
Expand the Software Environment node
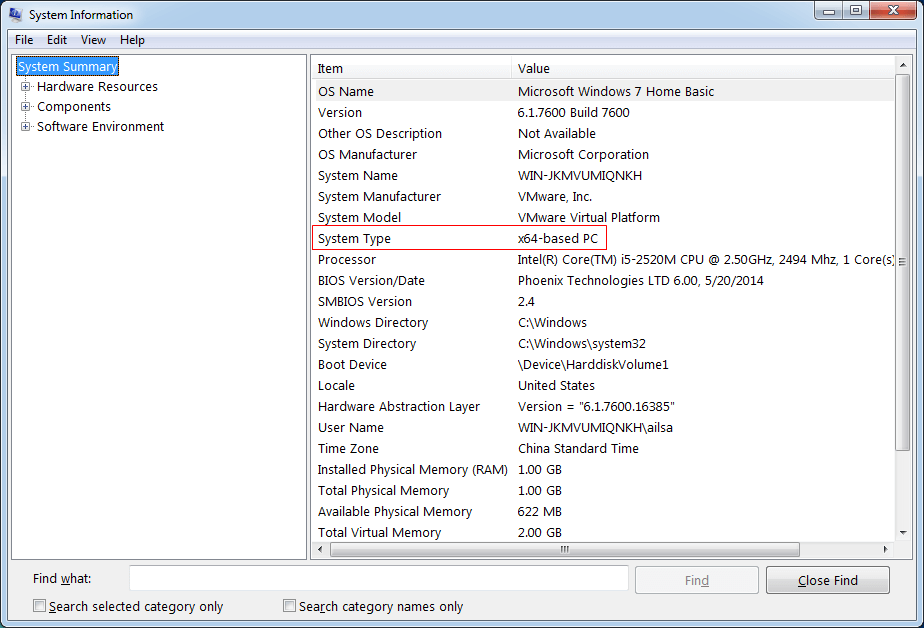25,127
